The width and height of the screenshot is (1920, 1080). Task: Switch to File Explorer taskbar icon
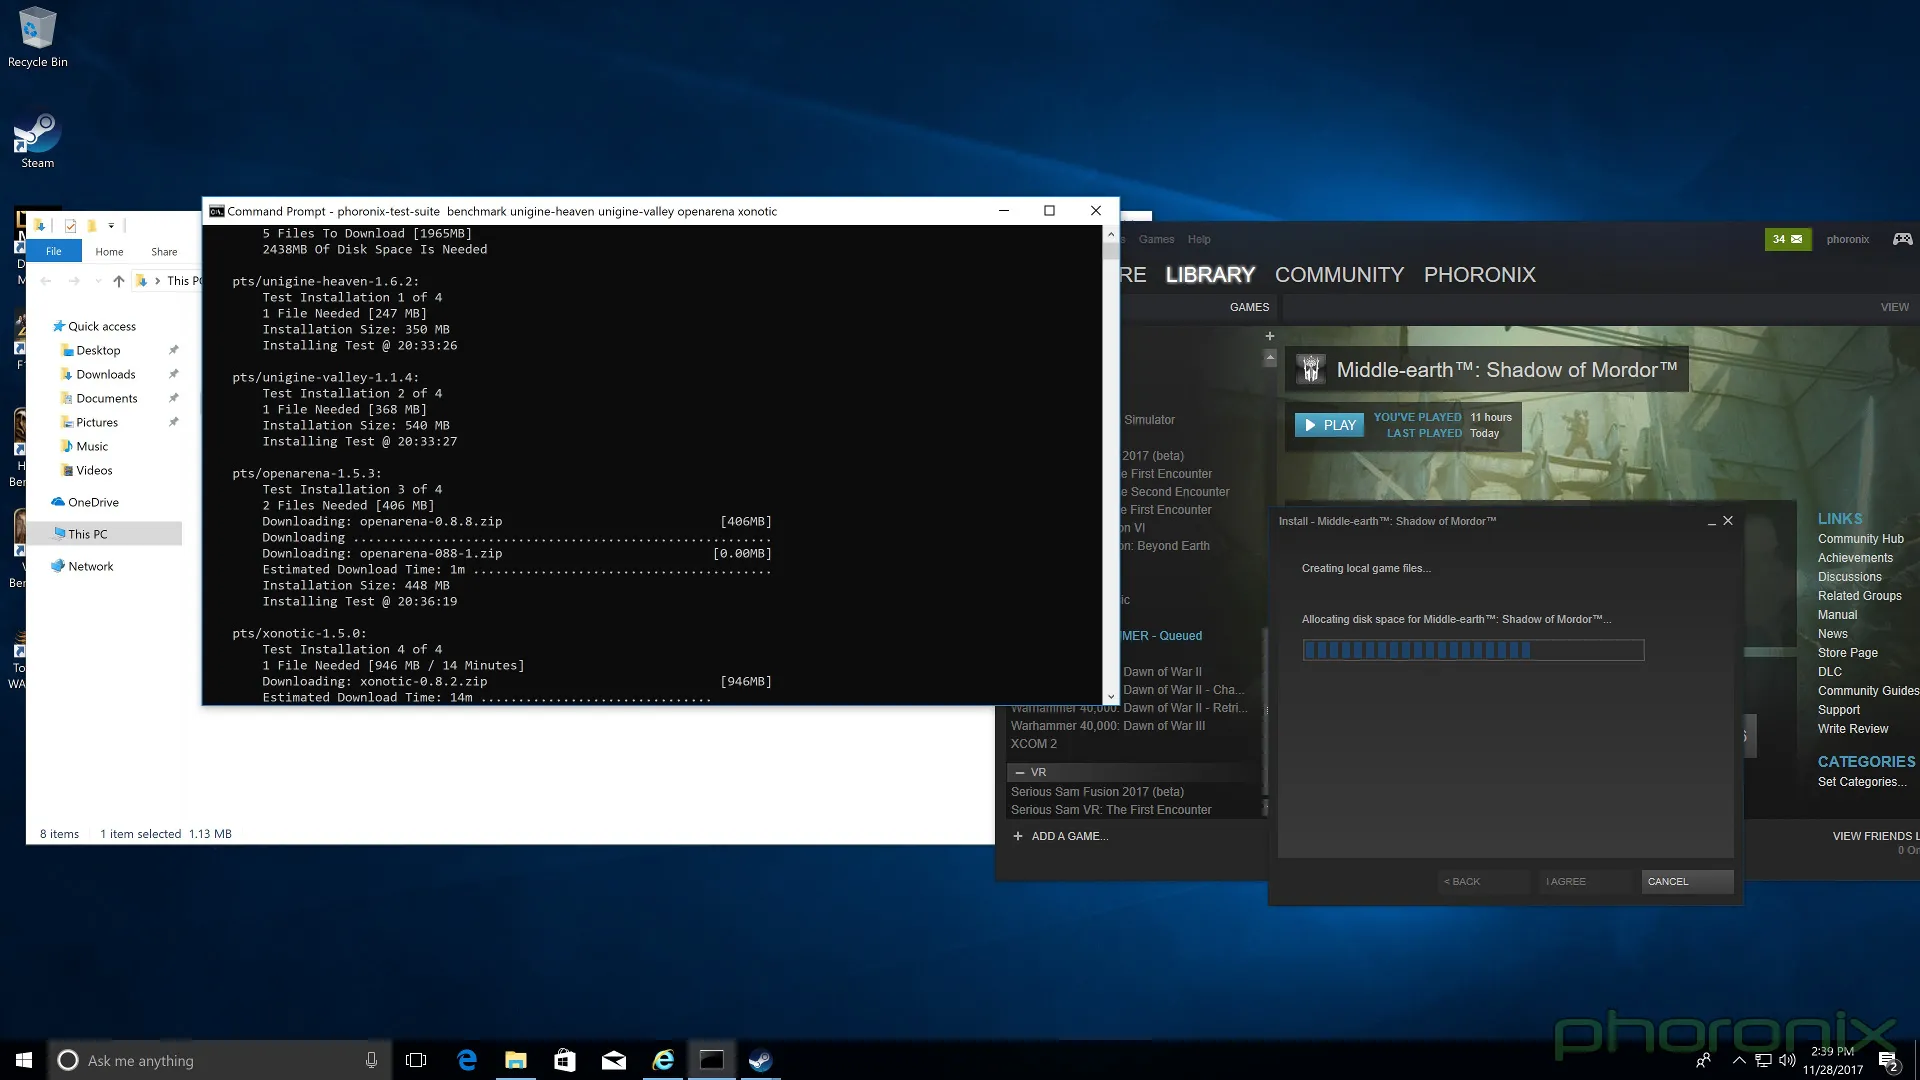click(515, 1060)
